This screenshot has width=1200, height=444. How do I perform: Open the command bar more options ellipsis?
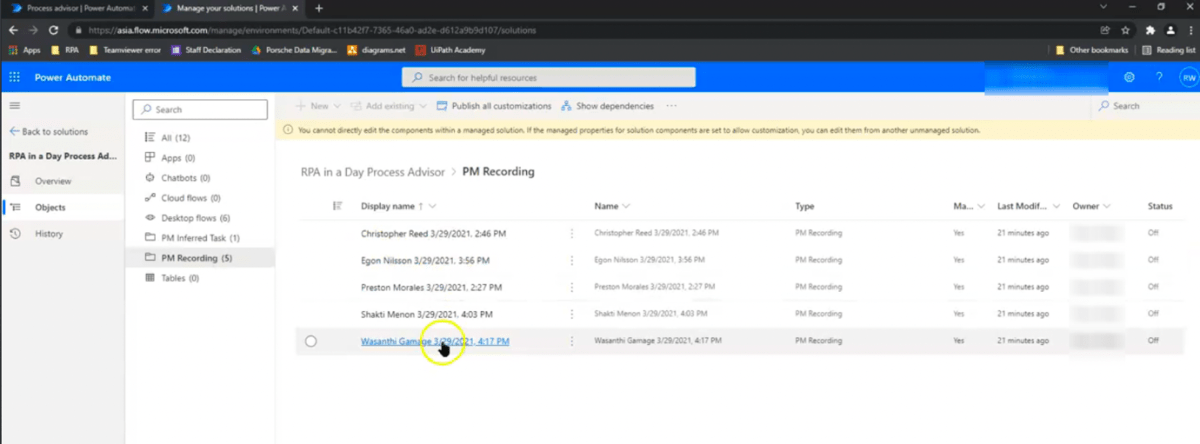[x=671, y=105]
